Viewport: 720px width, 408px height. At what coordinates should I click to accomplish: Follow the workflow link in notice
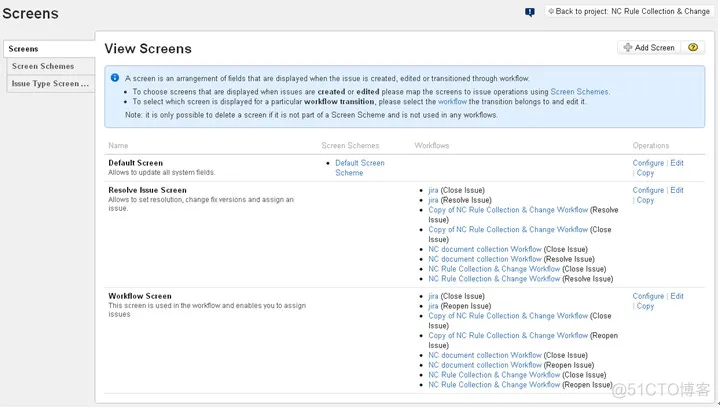coord(452,102)
